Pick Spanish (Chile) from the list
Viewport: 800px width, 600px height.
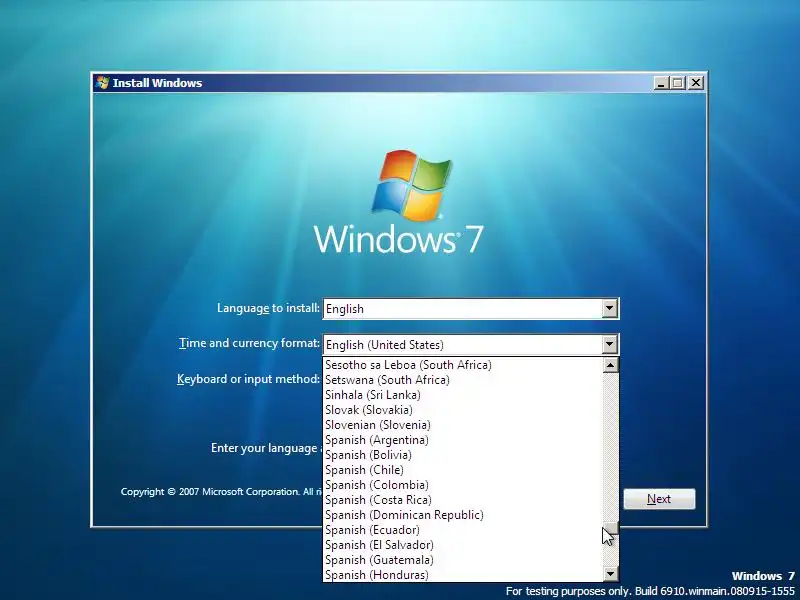[463, 470]
